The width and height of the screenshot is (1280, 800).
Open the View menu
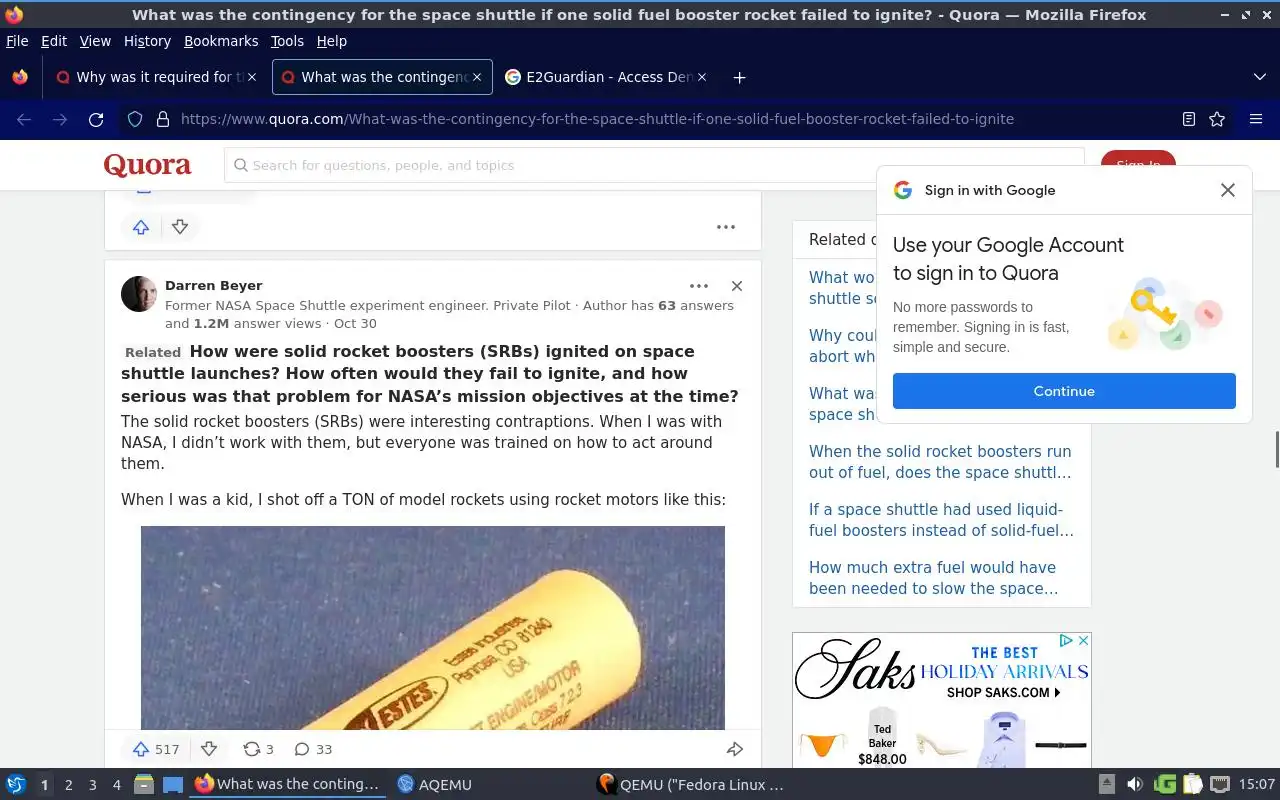pyautogui.click(x=95, y=41)
